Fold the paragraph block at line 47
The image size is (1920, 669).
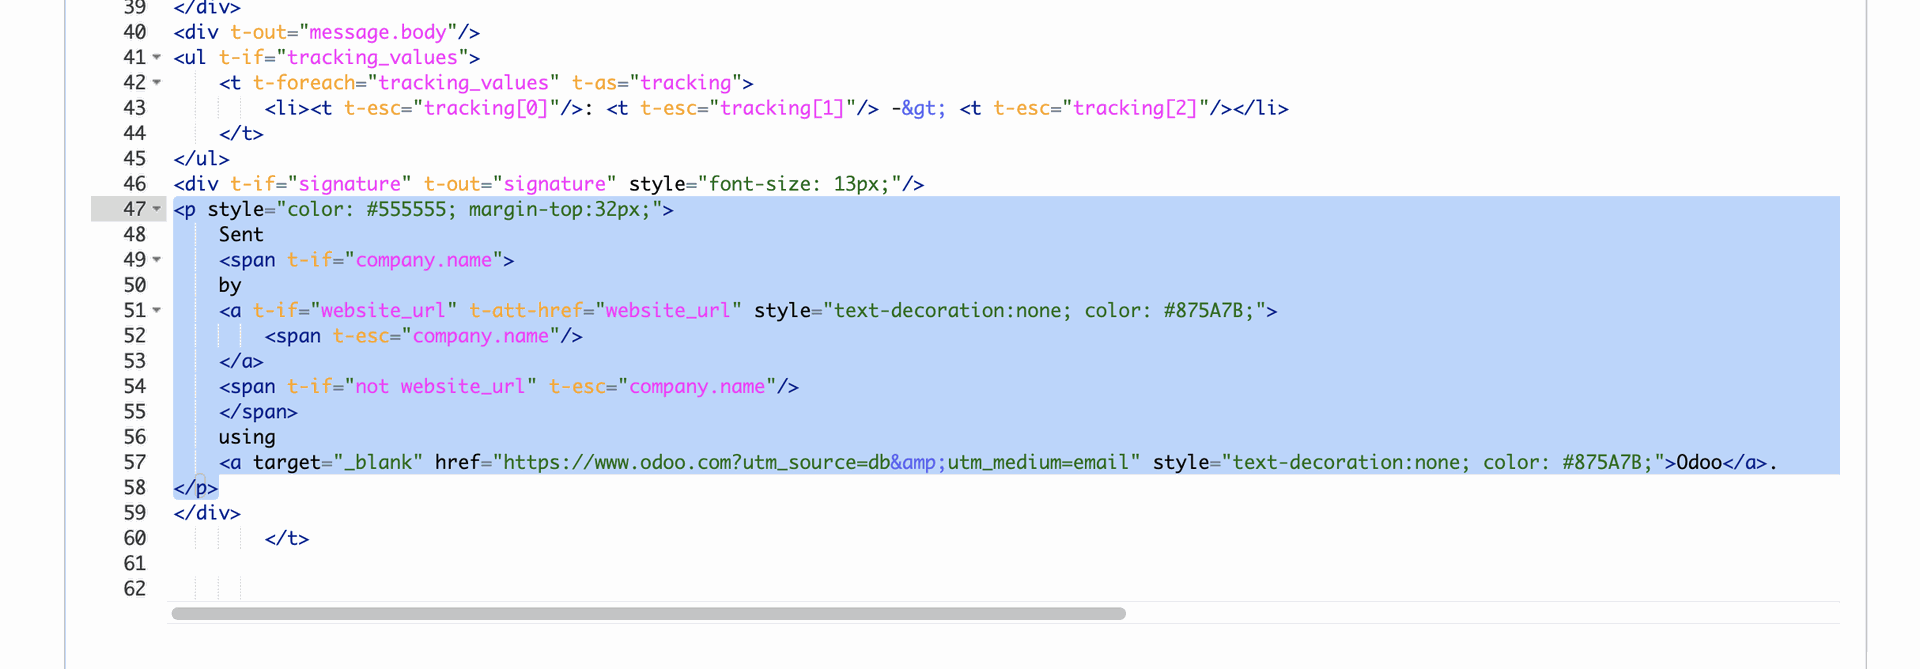tap(157, 209)
